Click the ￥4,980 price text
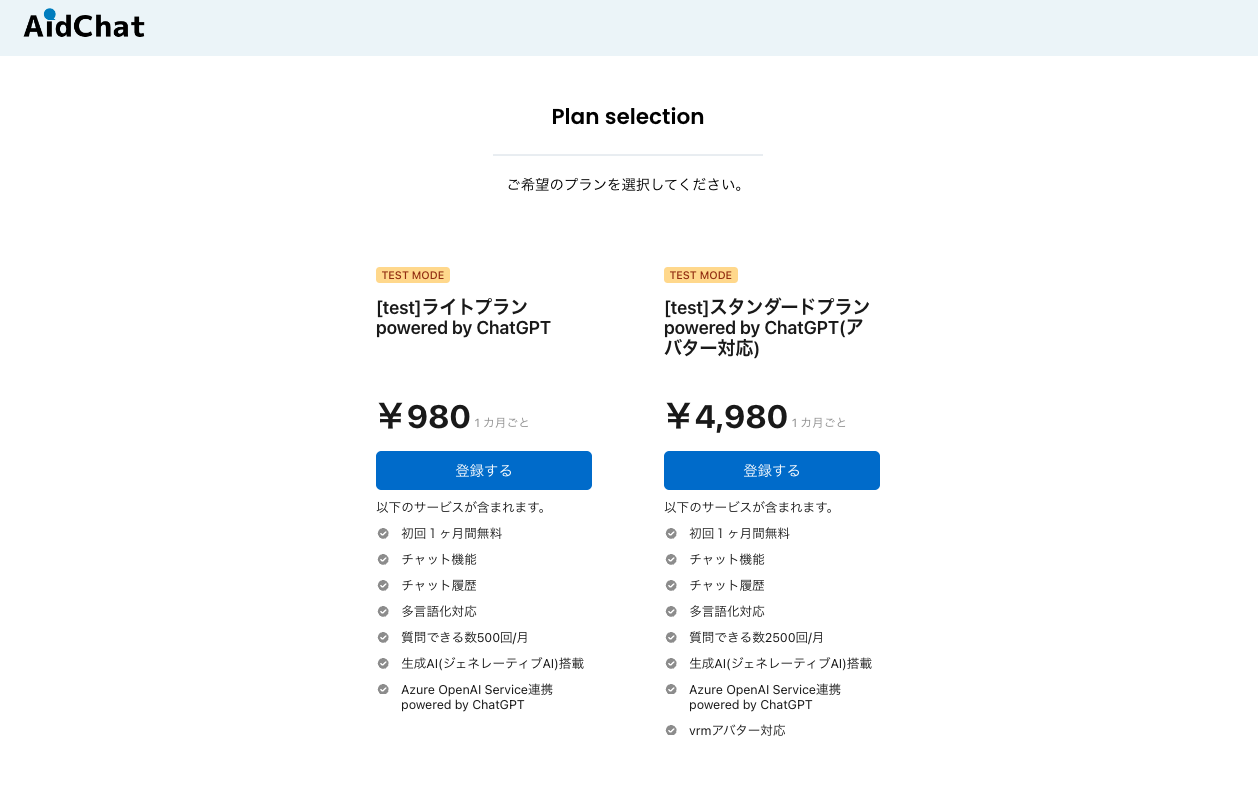The image size is (1258, 801). 726,416
